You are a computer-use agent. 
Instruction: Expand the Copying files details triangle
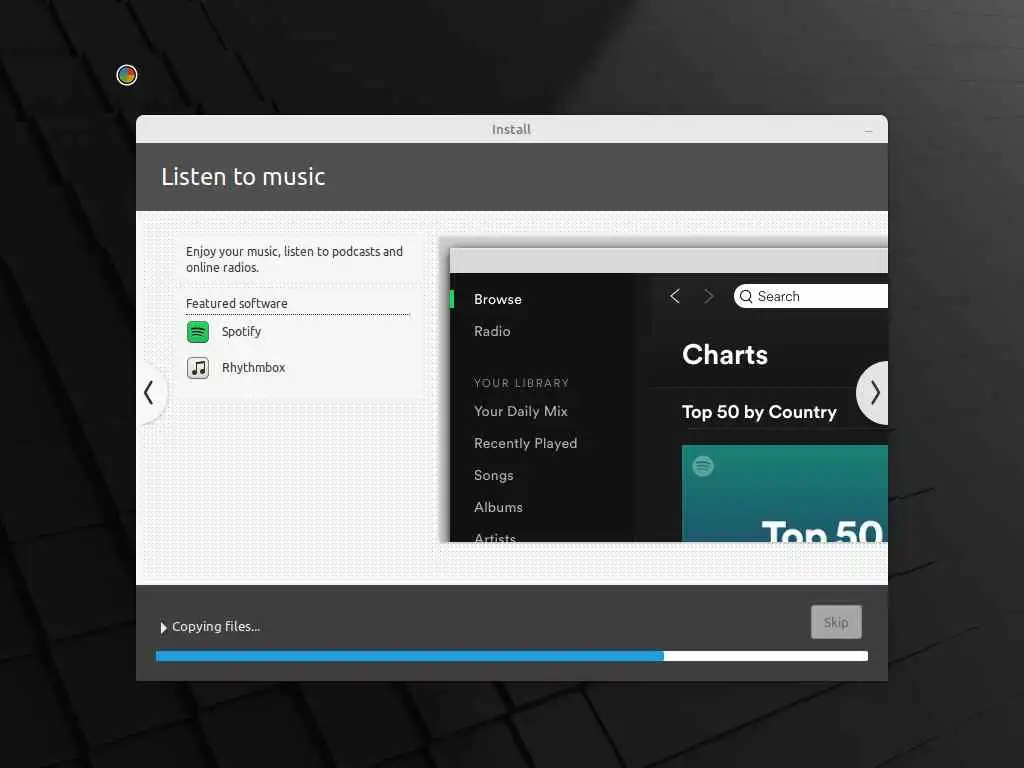click(163, 627)
